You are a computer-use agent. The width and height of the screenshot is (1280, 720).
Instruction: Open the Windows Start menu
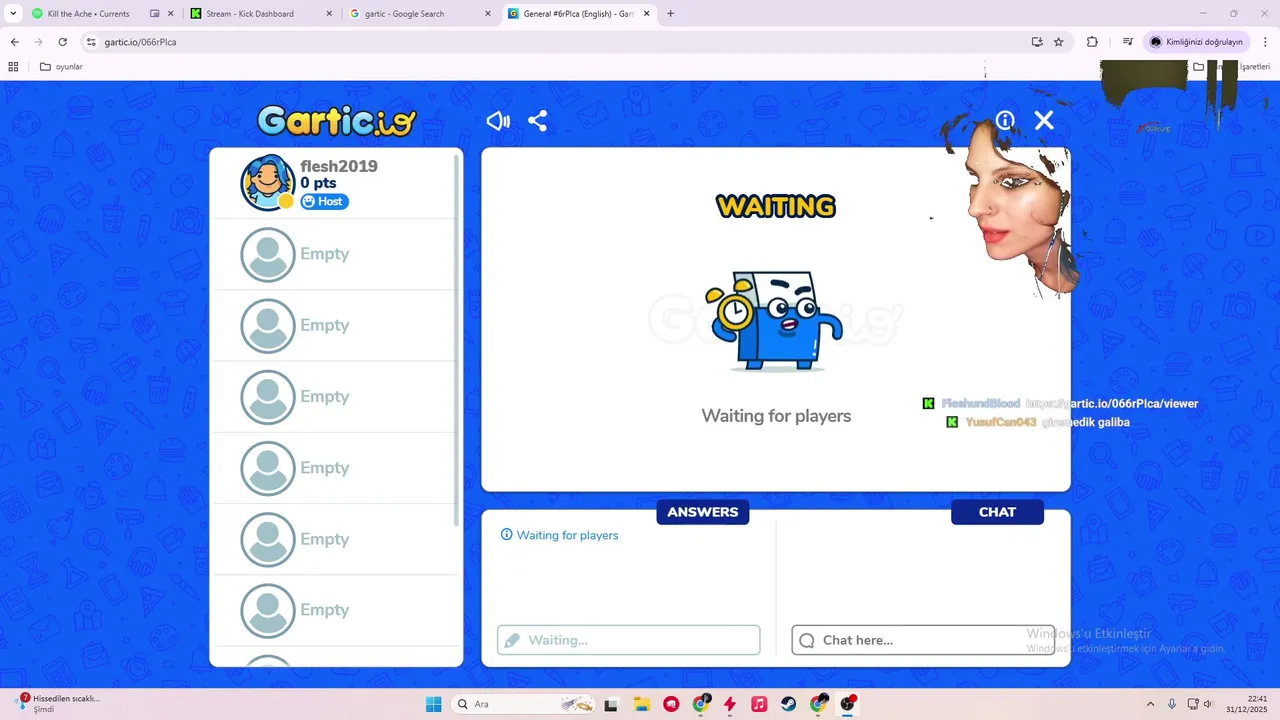tap(433, 704)
